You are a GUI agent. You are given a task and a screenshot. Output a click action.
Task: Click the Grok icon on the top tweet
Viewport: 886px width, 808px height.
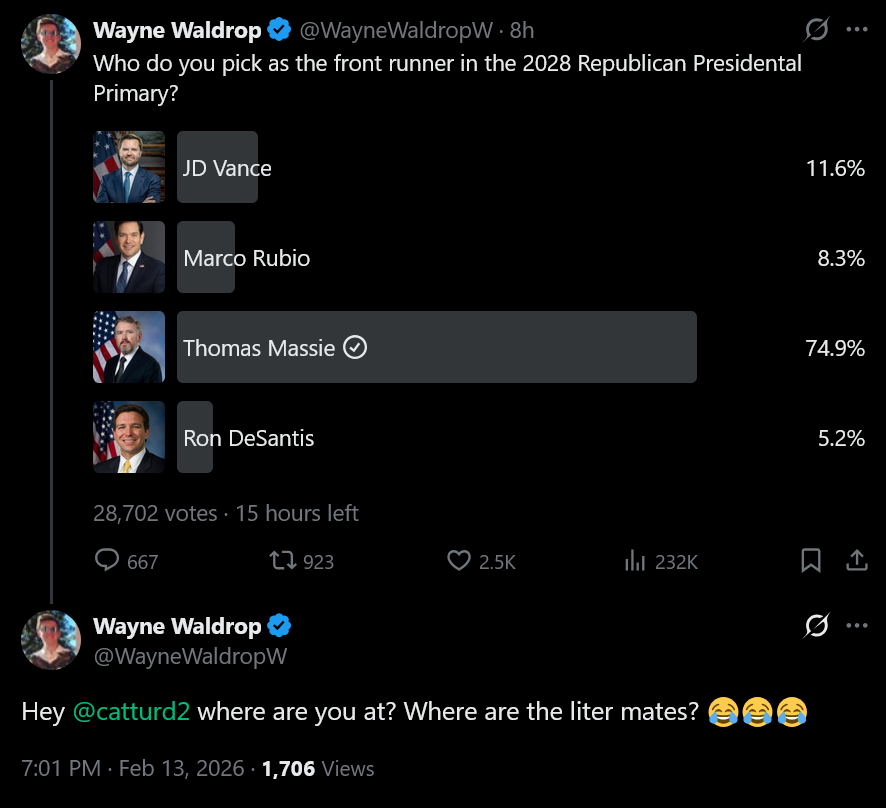point(816,29)
